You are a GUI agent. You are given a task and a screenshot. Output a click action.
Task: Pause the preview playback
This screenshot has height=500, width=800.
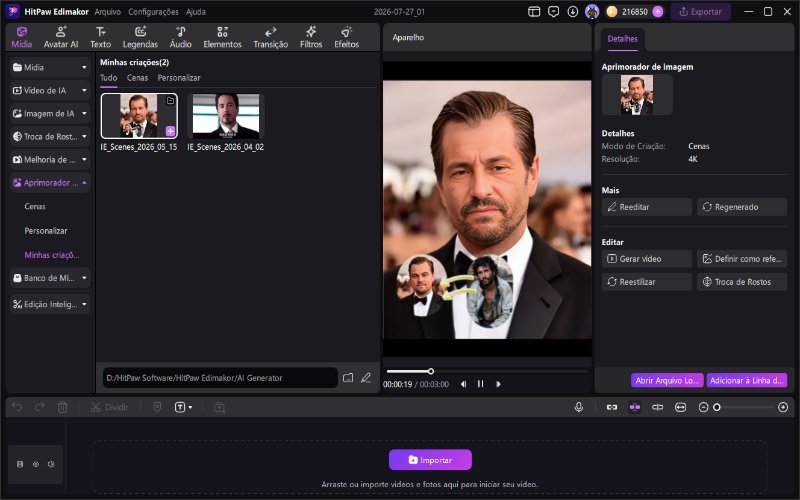480,384
